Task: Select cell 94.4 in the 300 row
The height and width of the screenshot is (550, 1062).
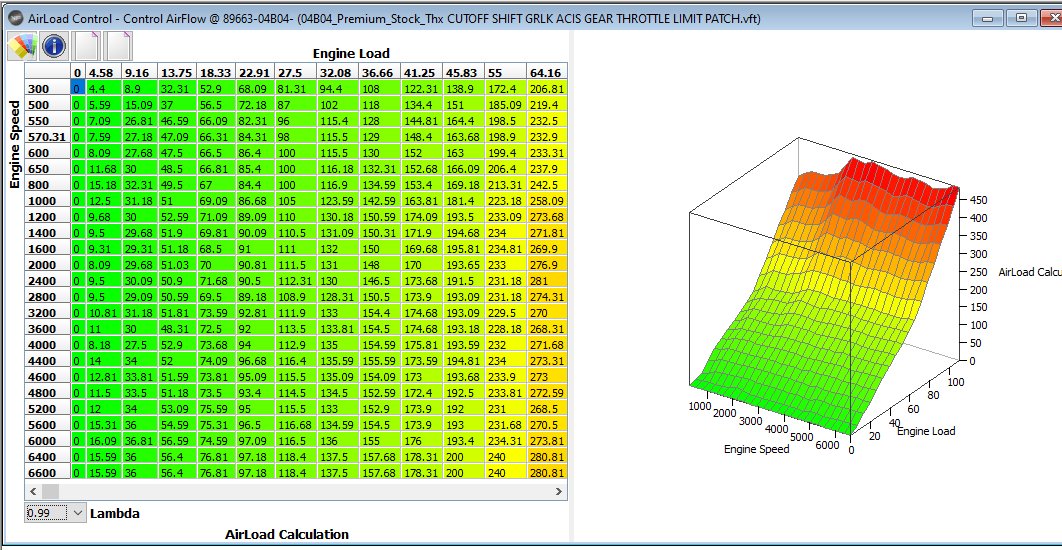Action: click(337, 88)
